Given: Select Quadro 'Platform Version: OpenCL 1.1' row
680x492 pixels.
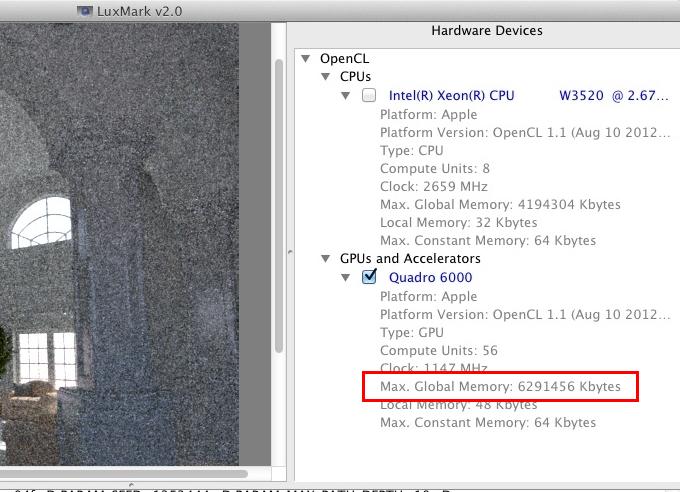Looking at the screenshot, I should pyautogui.click(x=525, y=314).
